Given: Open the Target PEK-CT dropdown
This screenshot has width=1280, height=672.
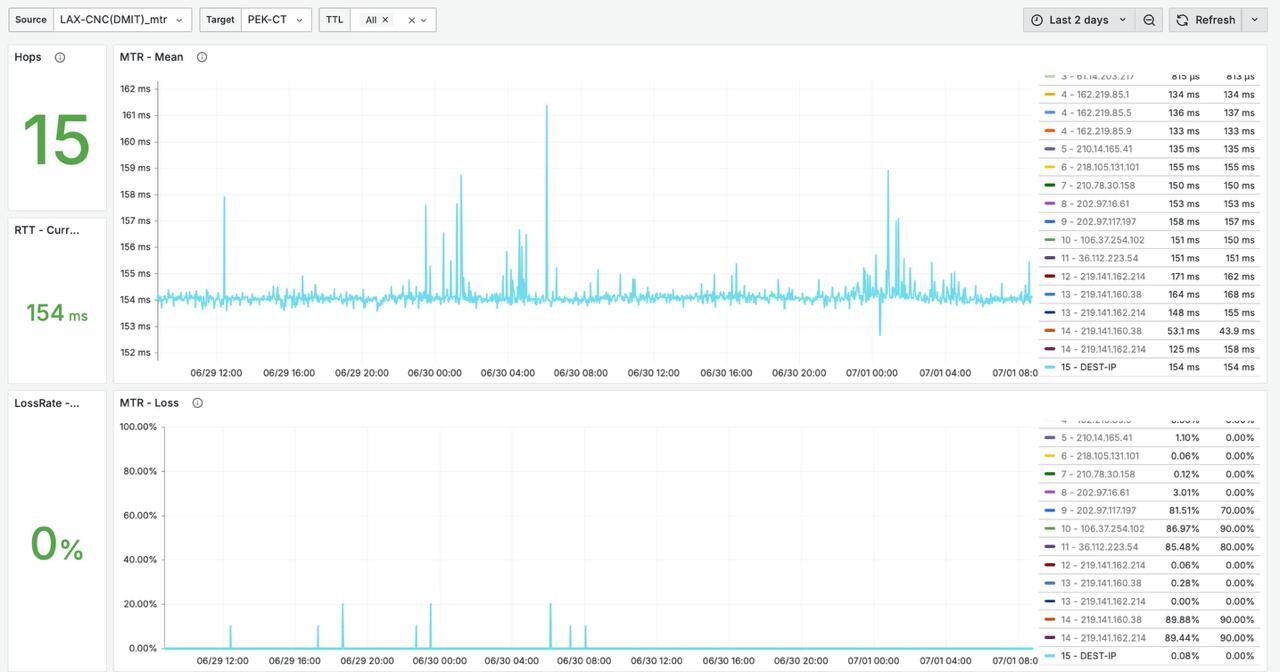Looking at the screenshot, I should (276, 20).
